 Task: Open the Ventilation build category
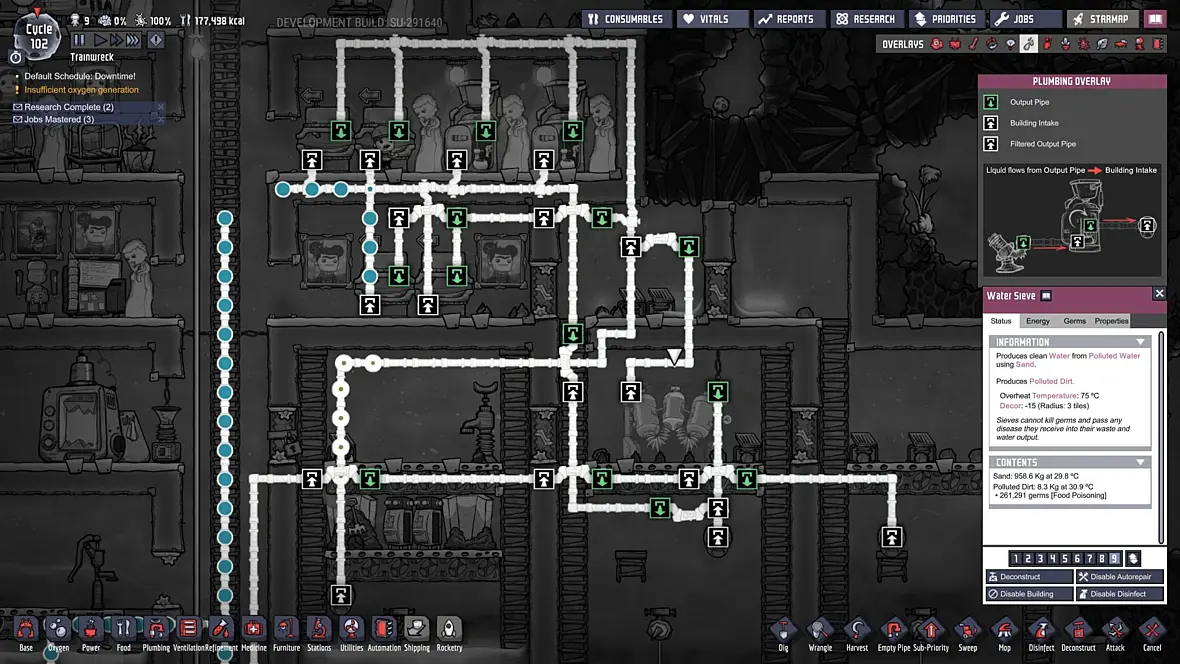point(188,633)
